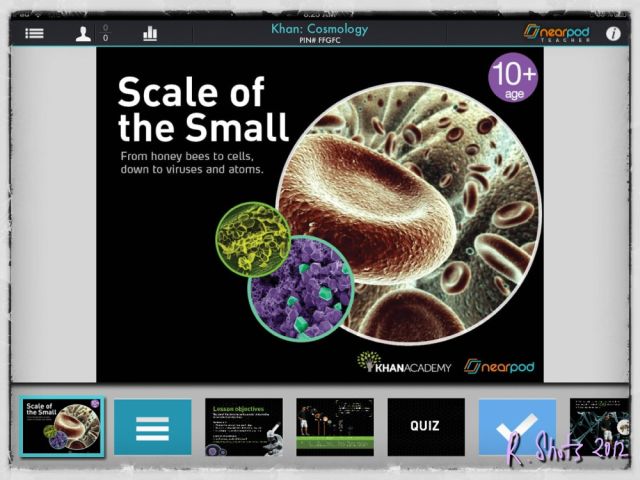
Task: Click the Nearpod logo on the slide
Action: click(500, 365)
